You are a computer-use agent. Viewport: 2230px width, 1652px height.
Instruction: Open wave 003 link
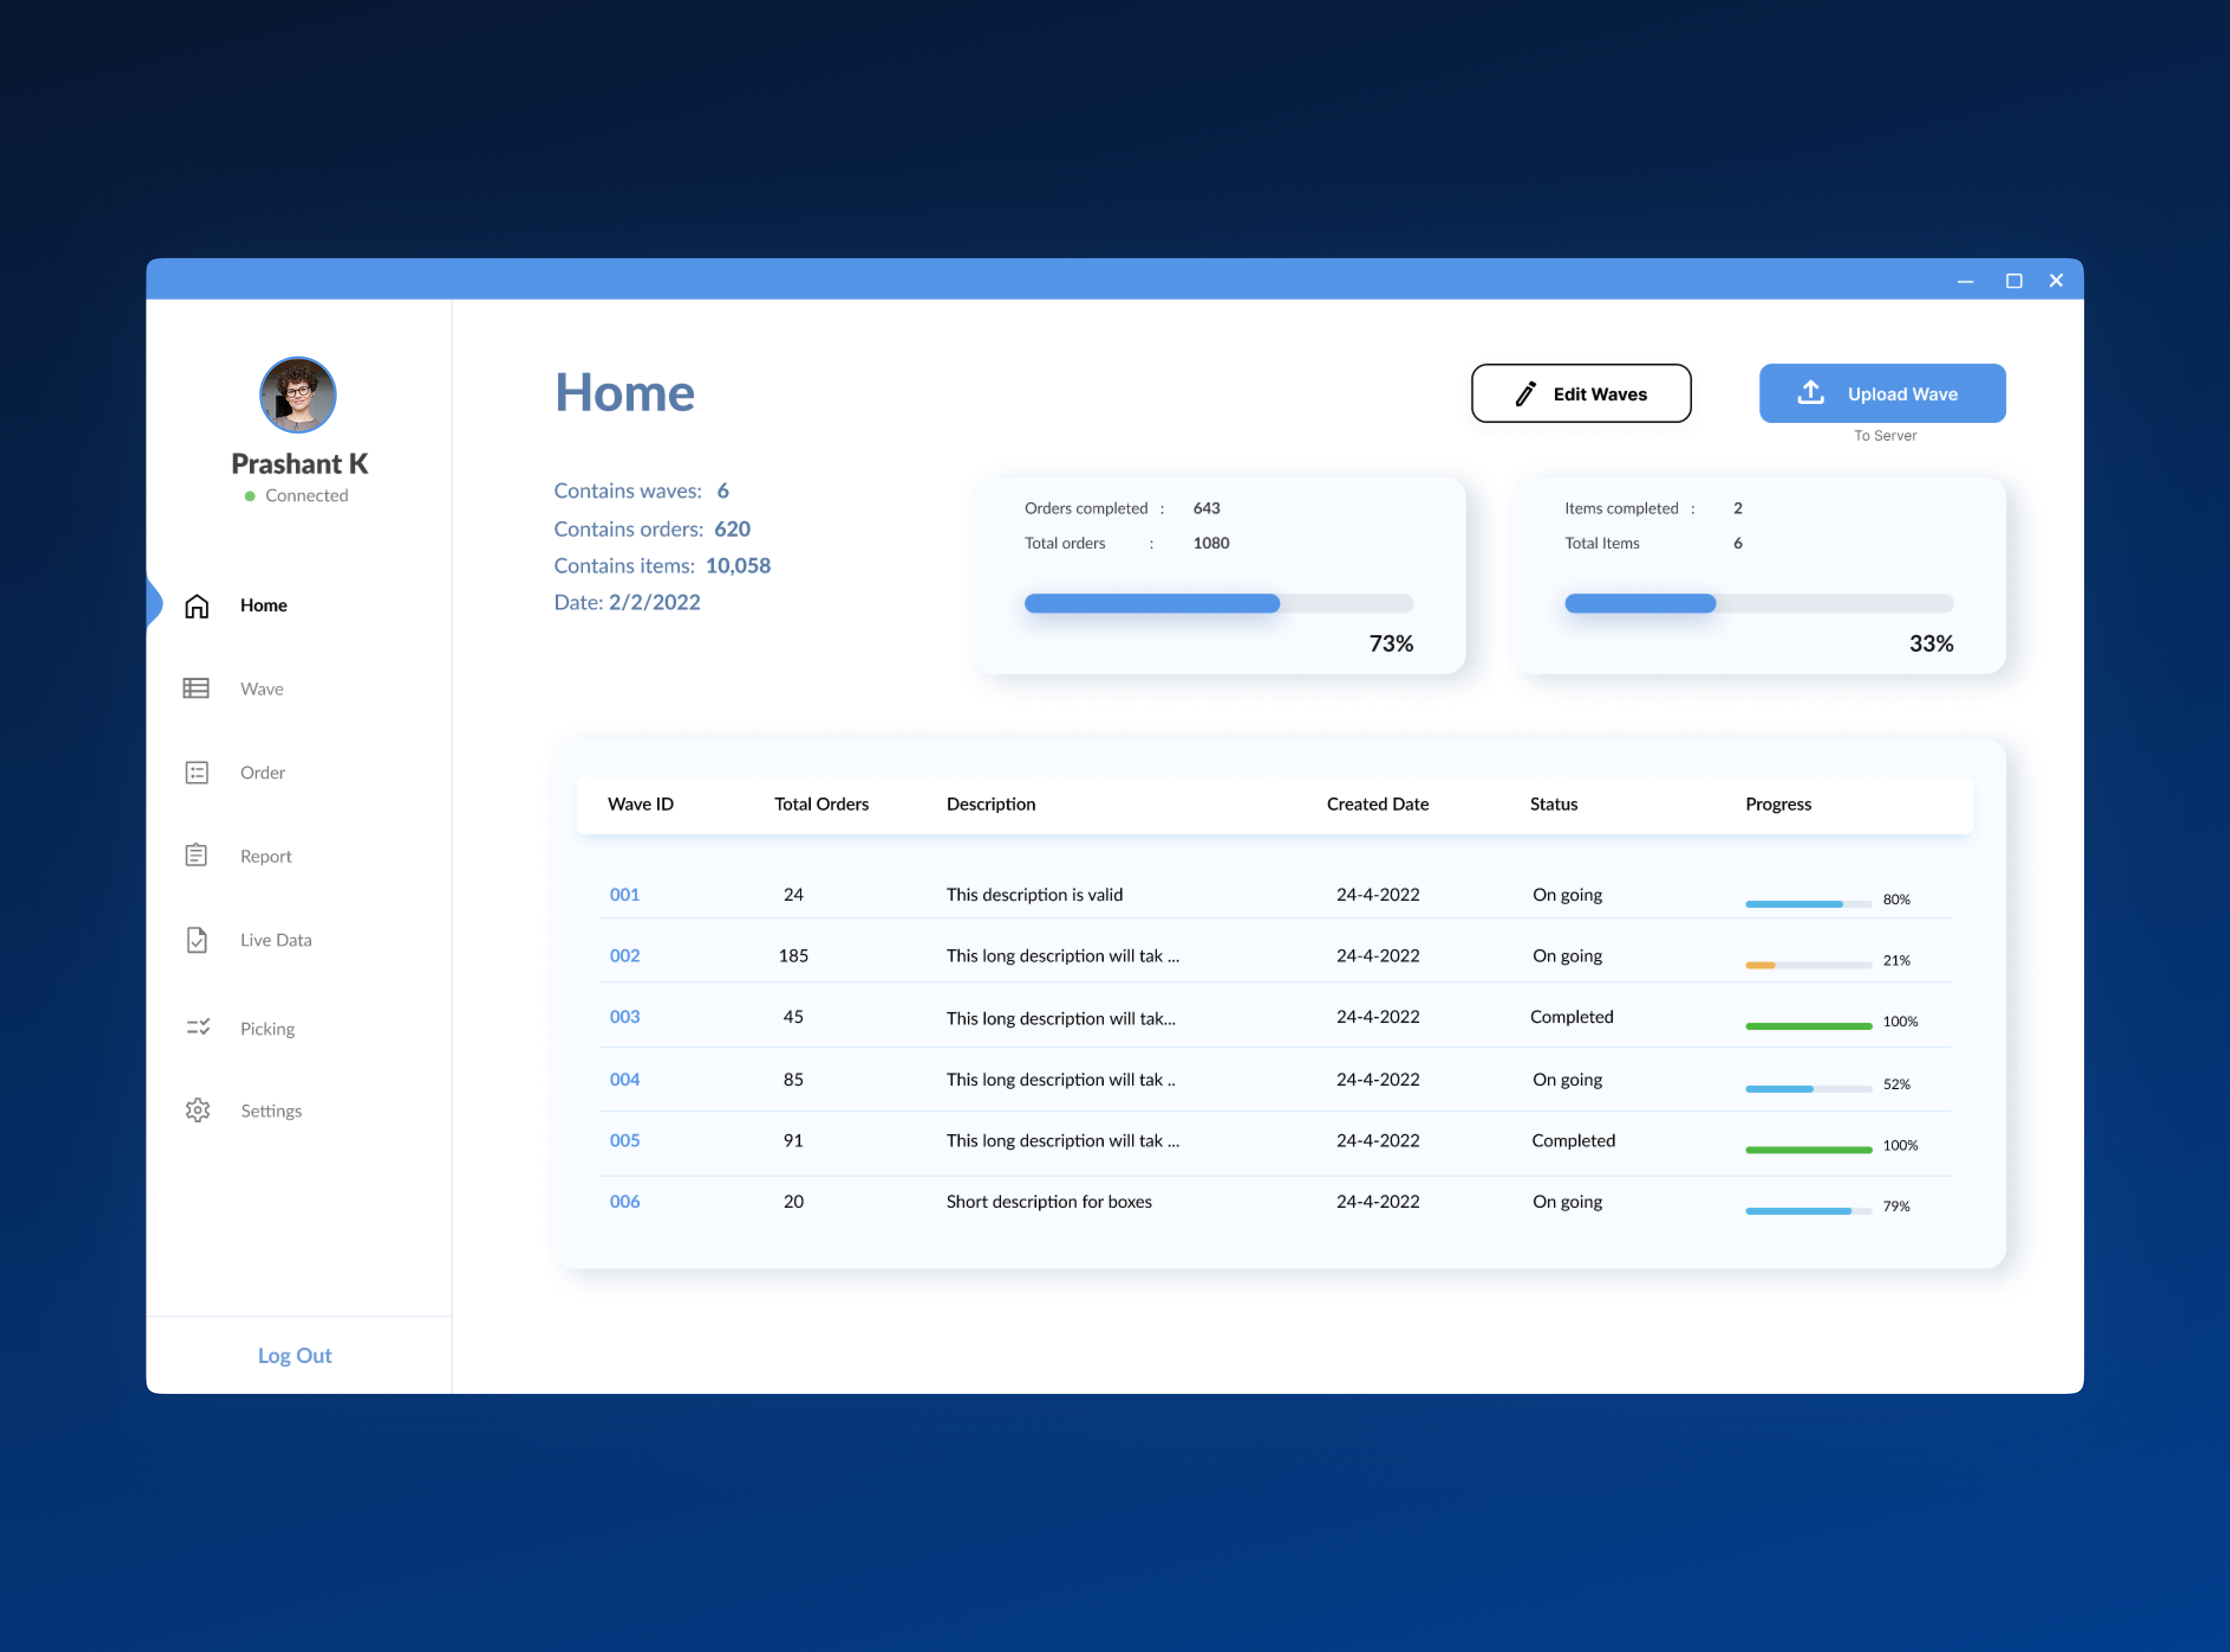point(625,1017)
